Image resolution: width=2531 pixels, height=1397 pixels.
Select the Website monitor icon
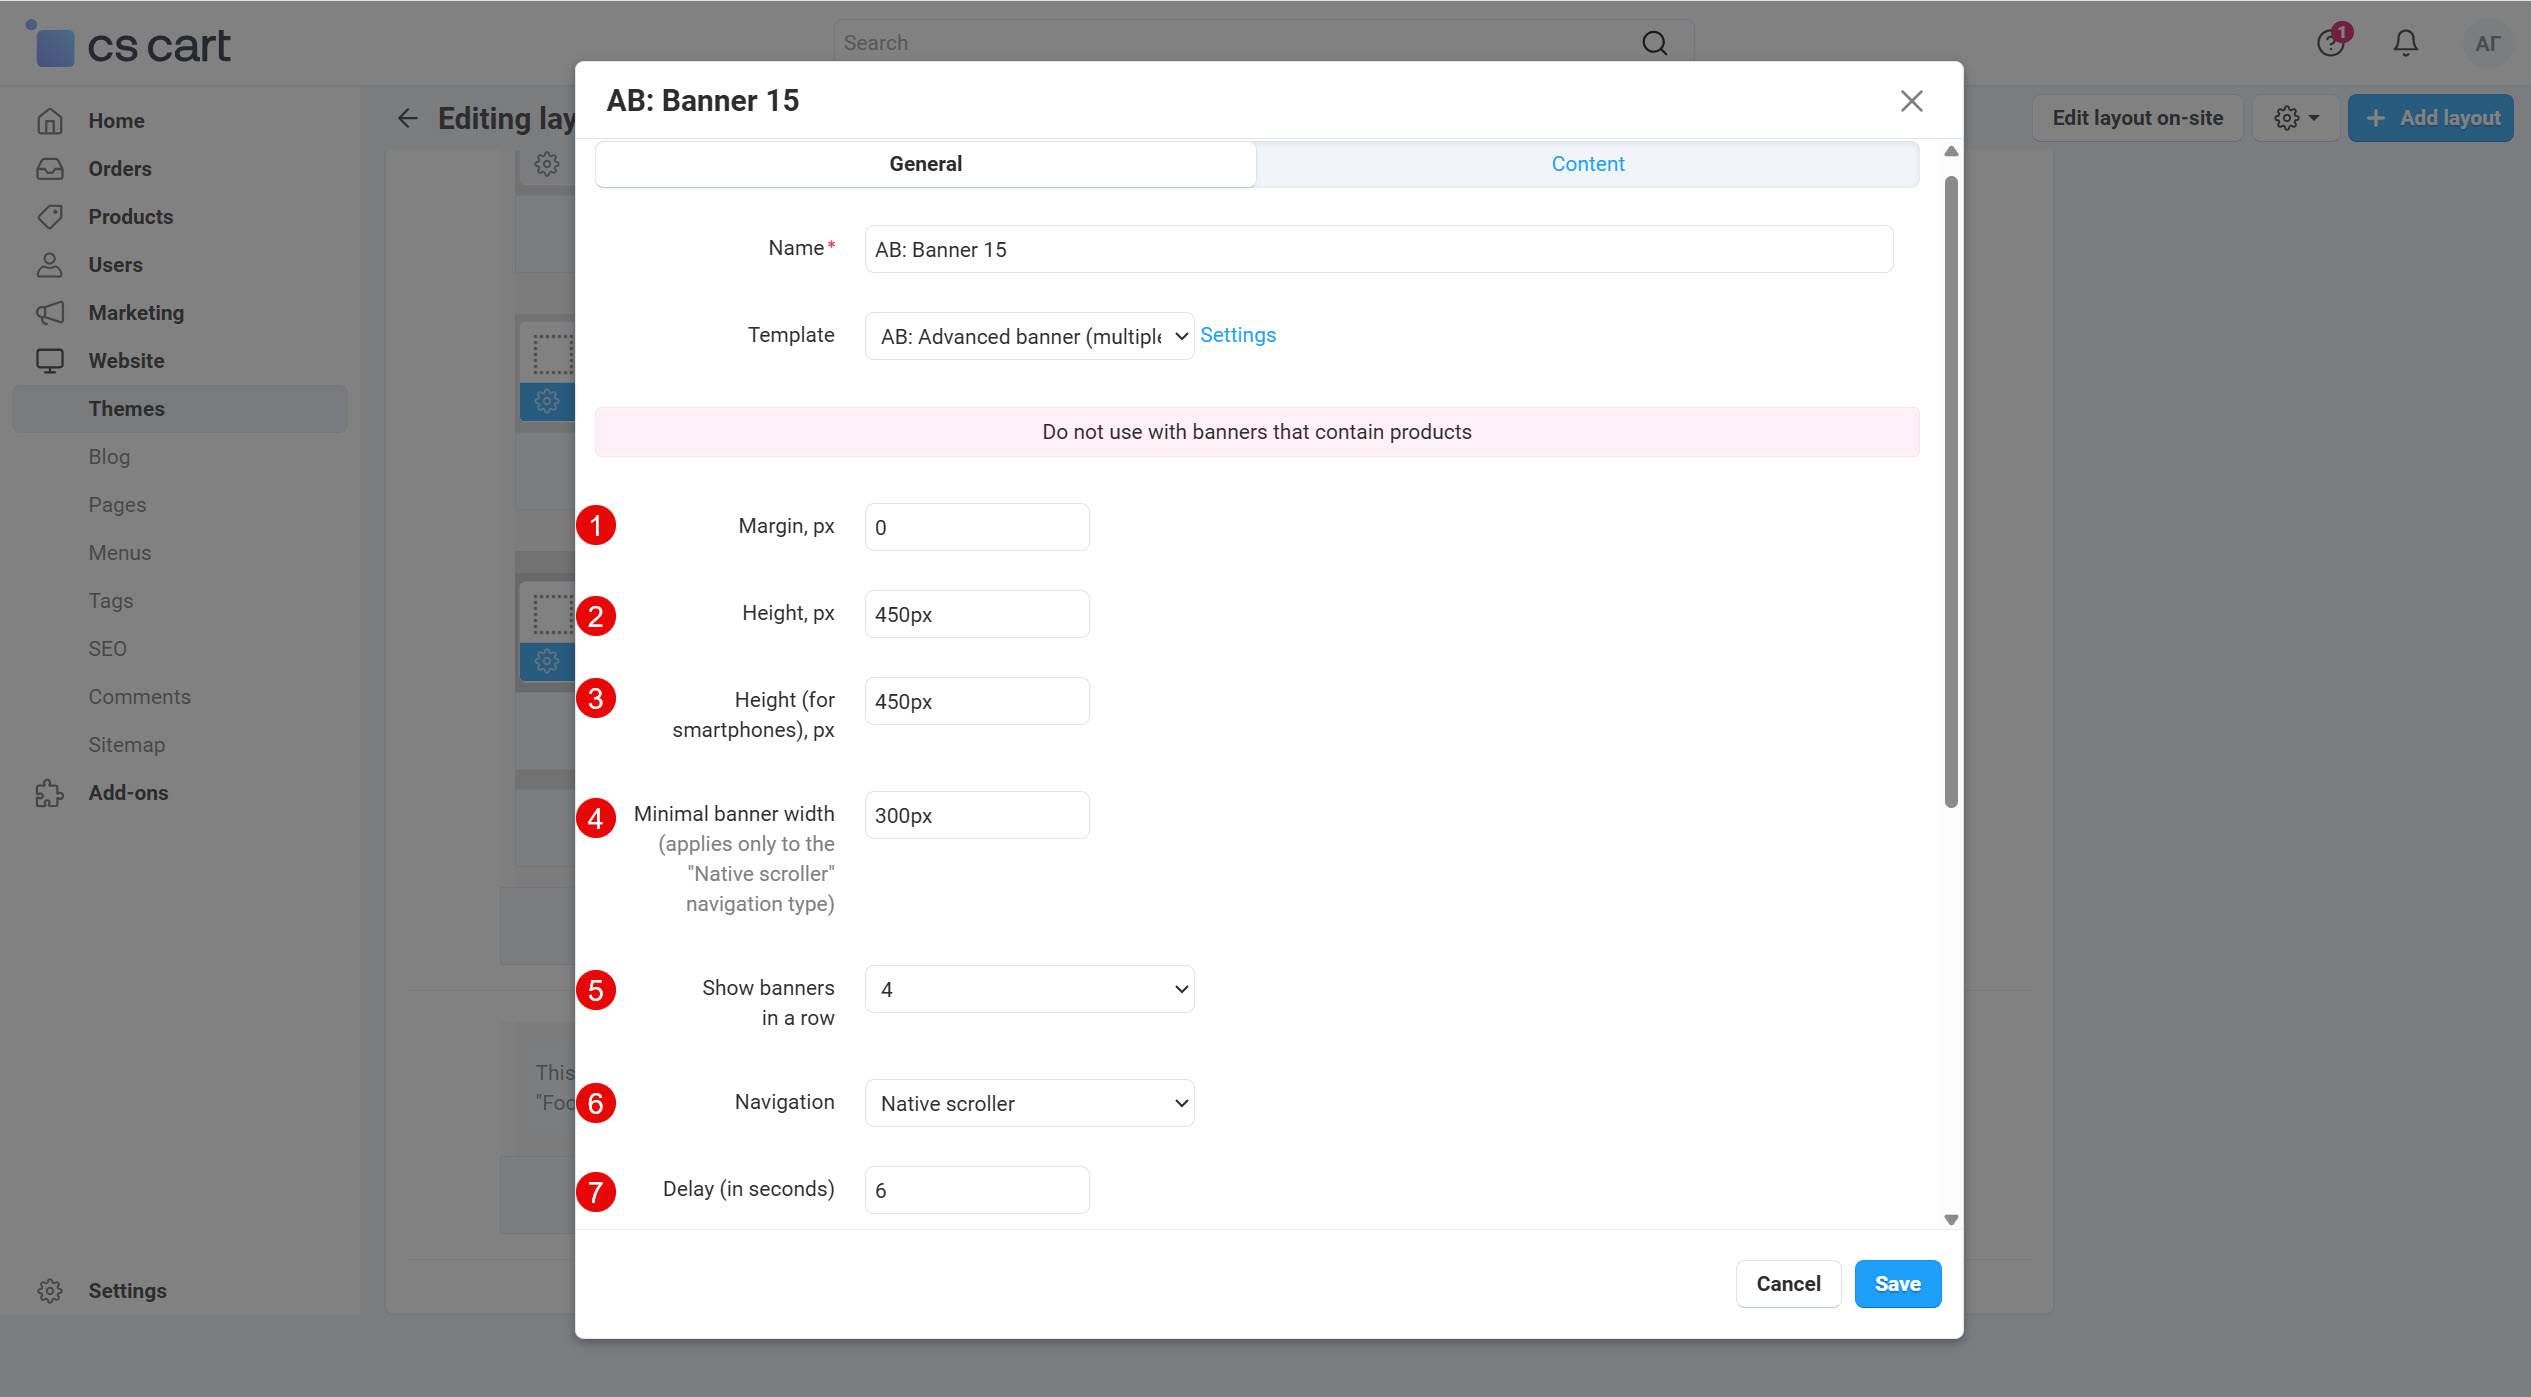tap(49, 360)
